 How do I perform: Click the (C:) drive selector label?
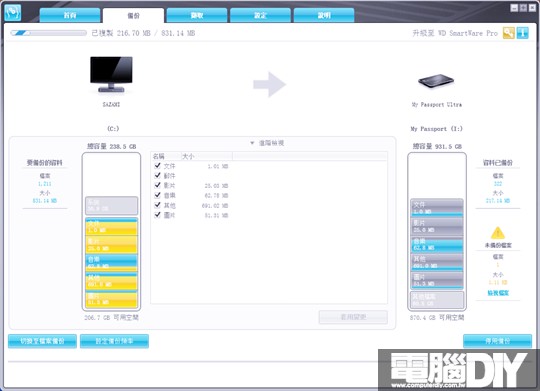113,128
